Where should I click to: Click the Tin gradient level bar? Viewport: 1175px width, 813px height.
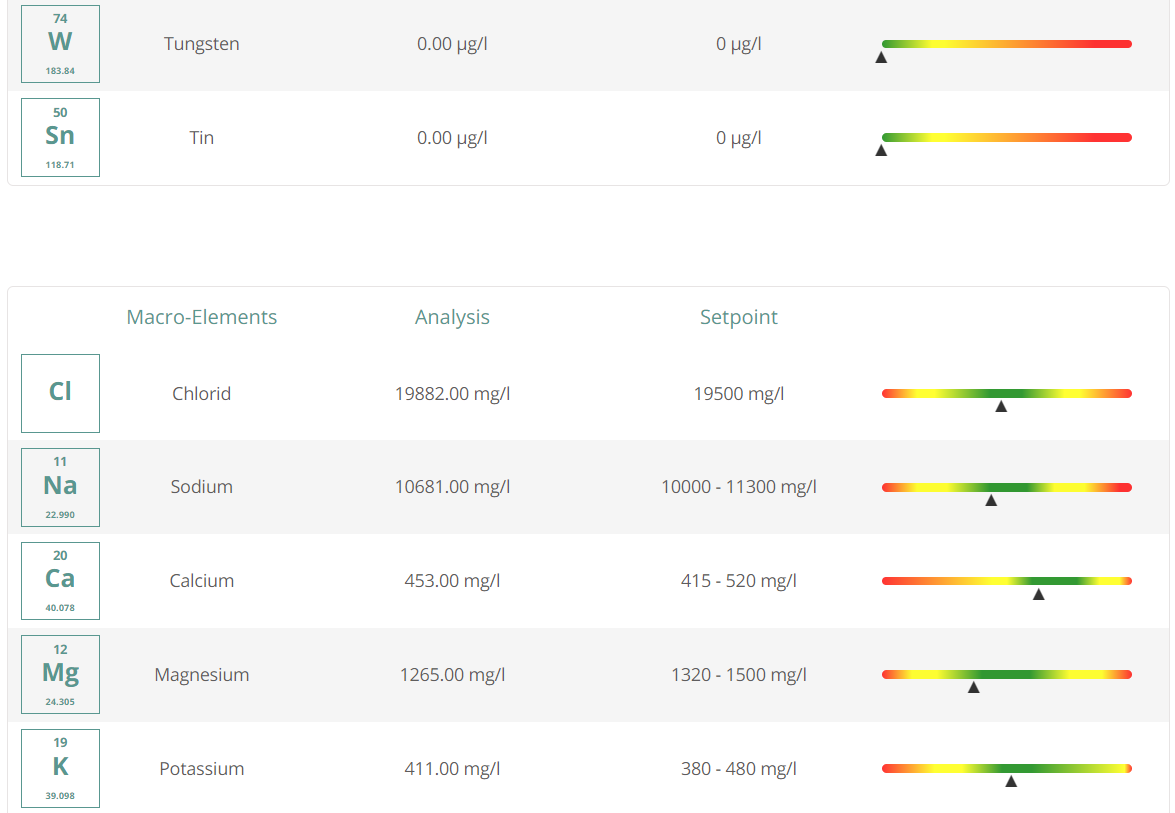point(1006,138)
